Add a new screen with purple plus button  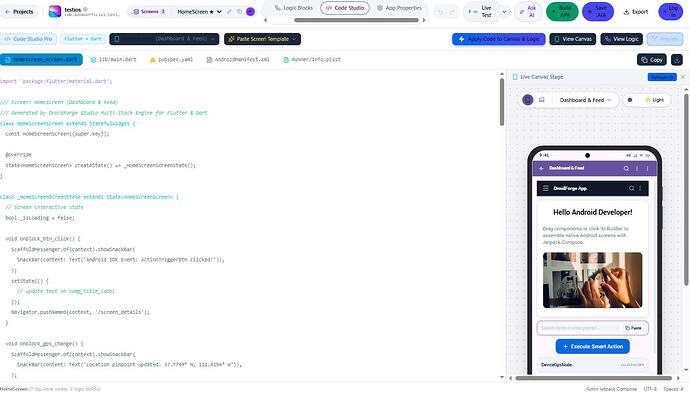click(250, 11)
